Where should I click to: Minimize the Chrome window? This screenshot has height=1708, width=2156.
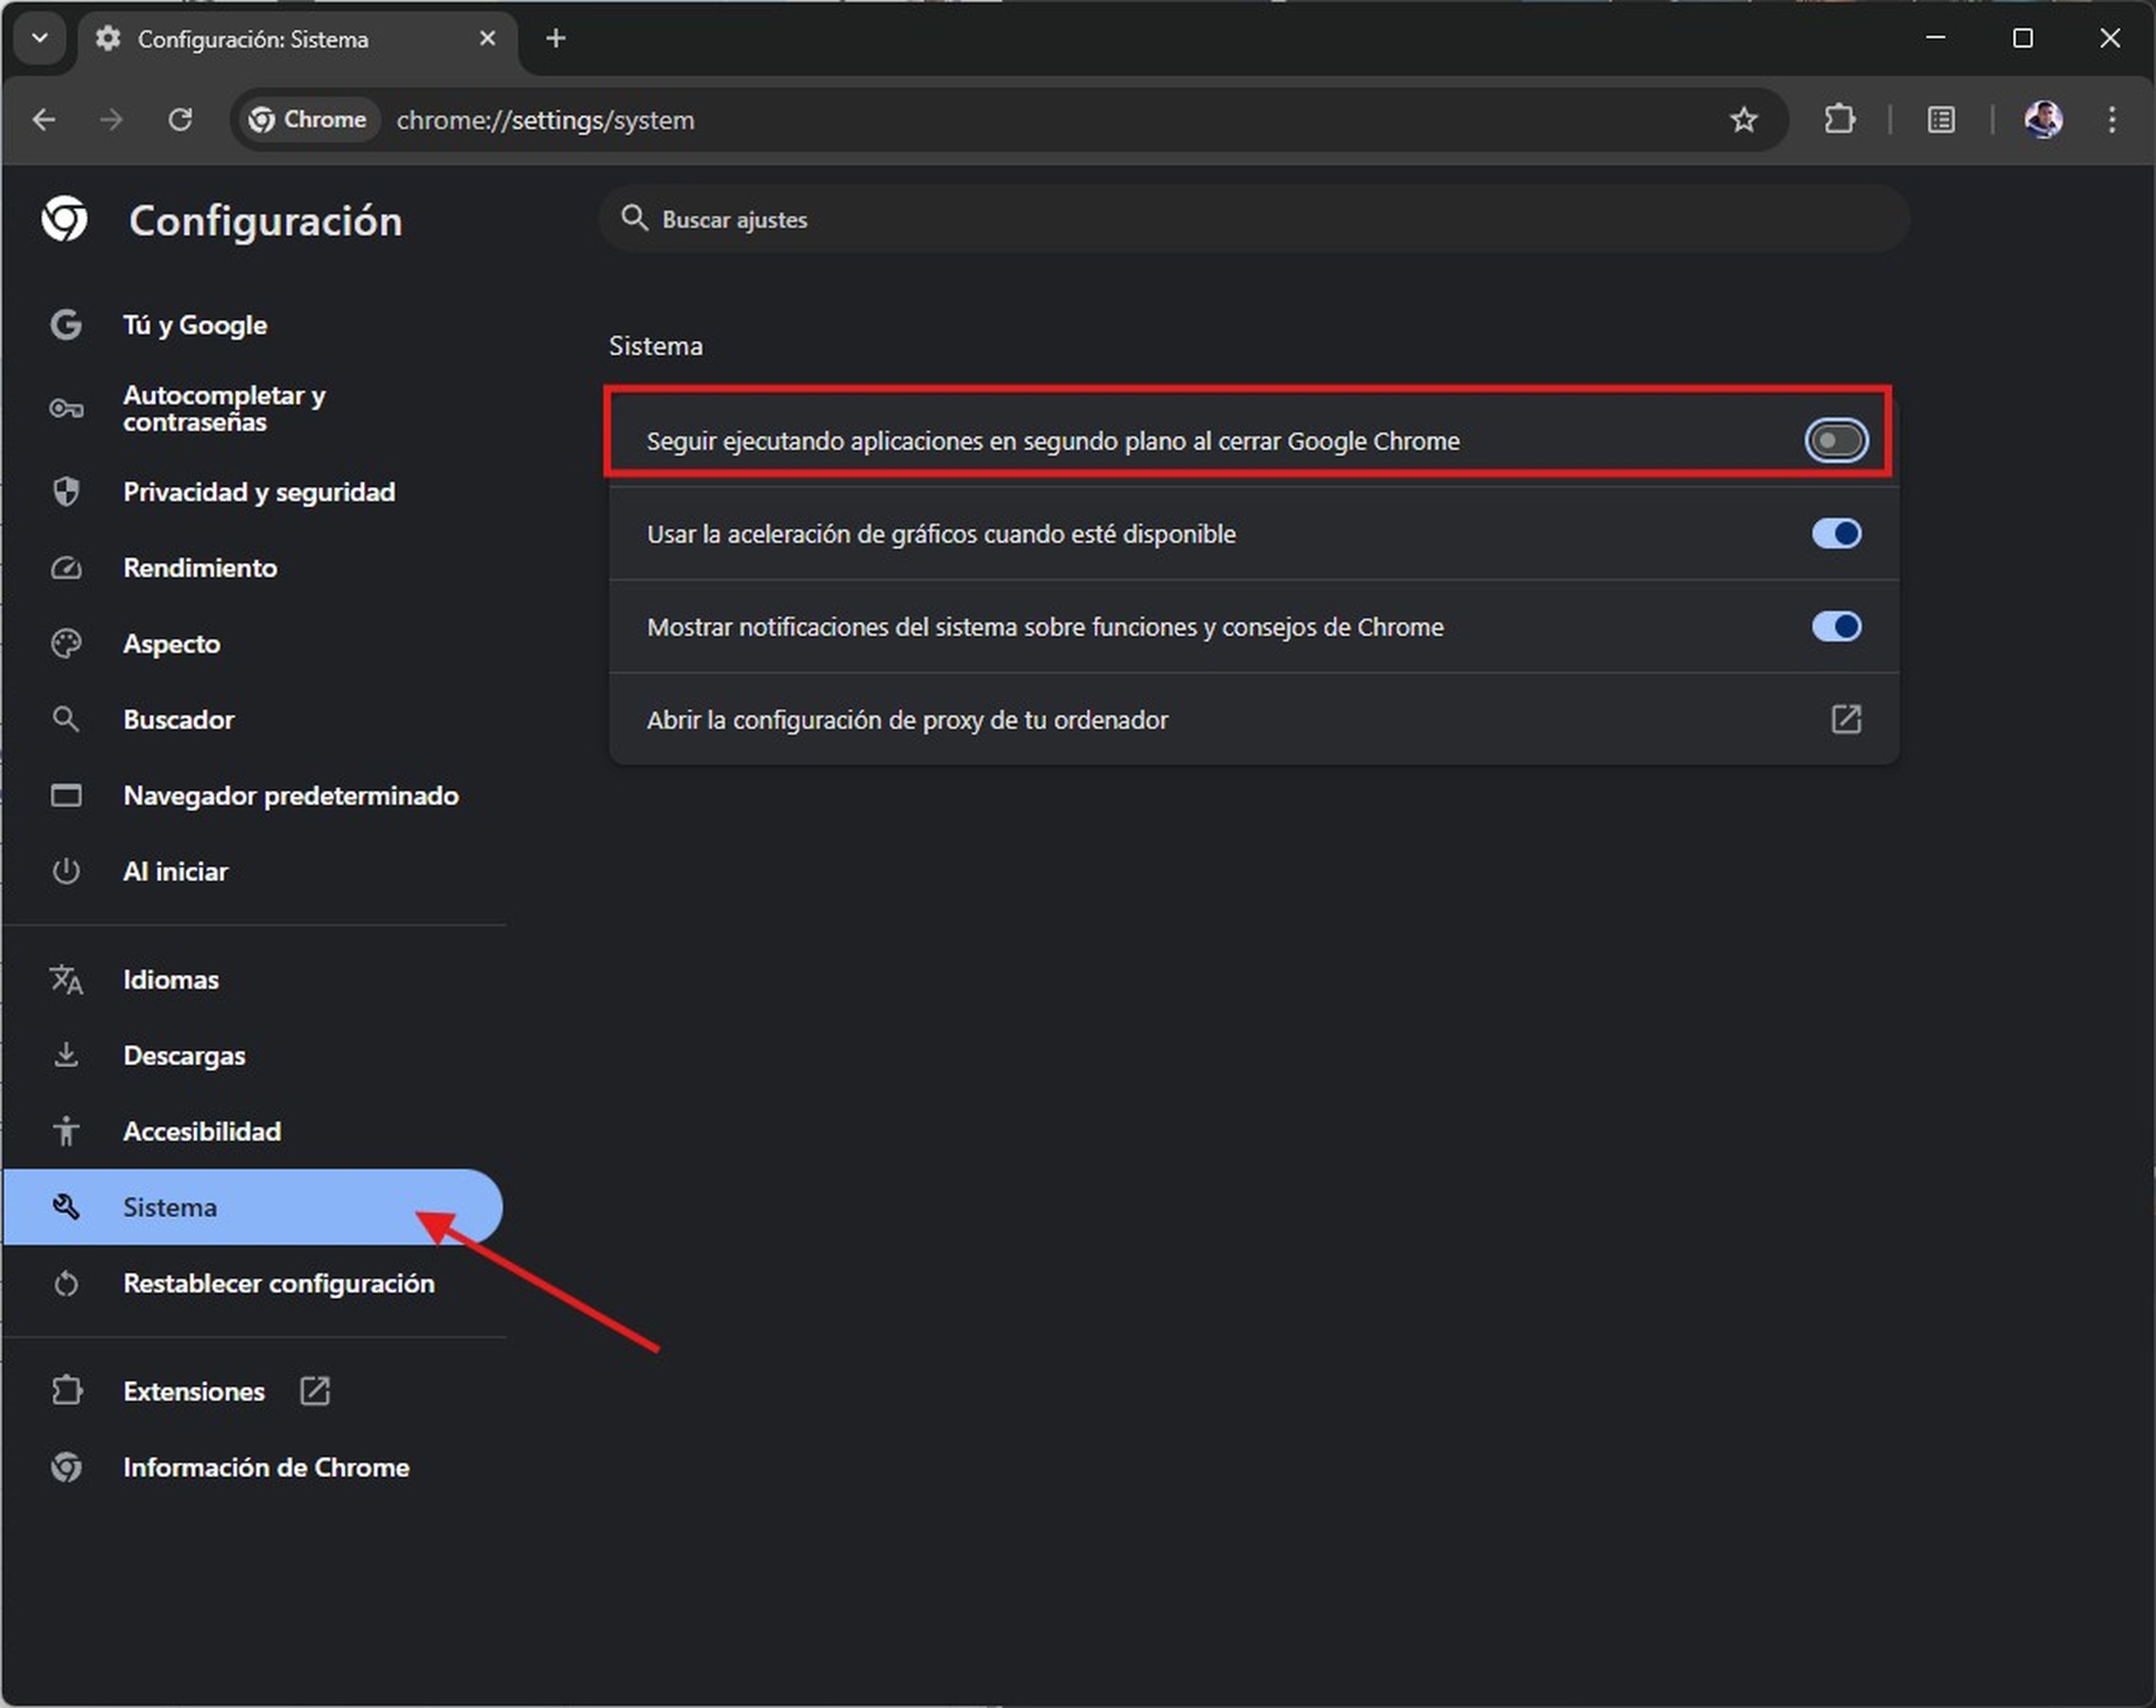point(1936,38)
